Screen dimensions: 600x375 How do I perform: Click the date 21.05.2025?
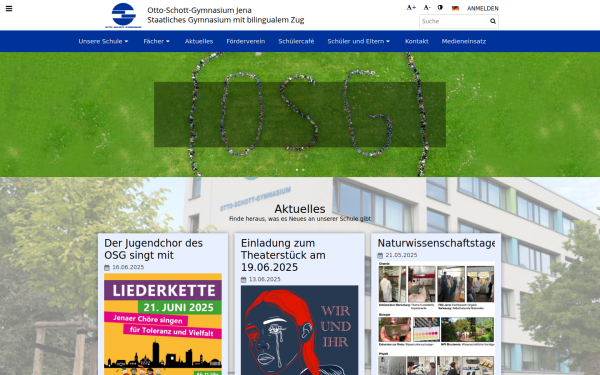(401, 255)
